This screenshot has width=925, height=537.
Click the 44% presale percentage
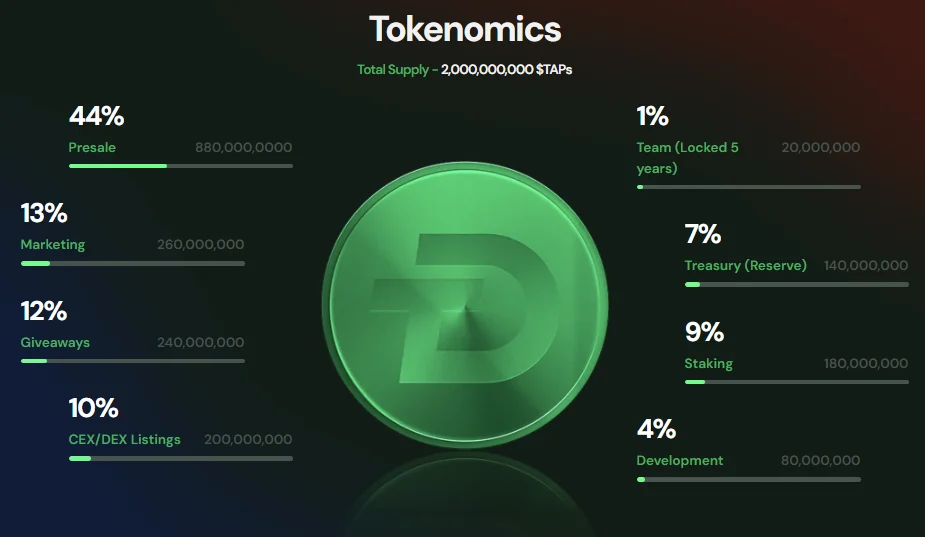point(96,116)
